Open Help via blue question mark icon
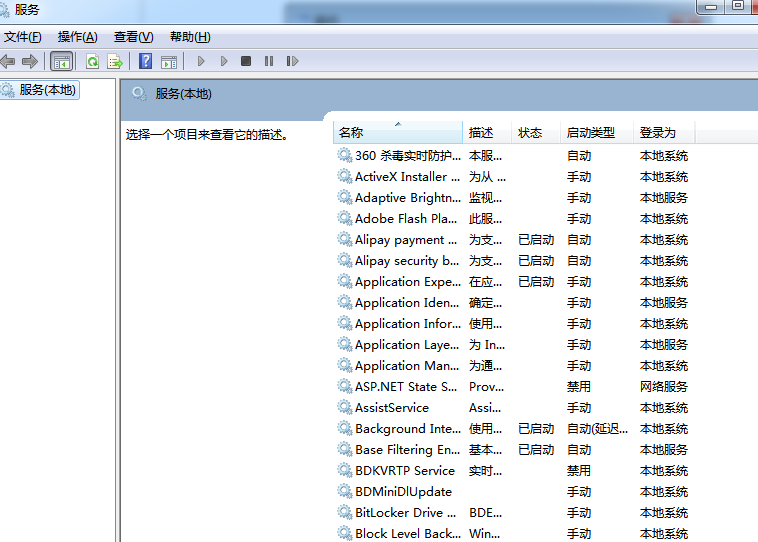Viewport: 758px width, 542px height. [x=146, y=61]
